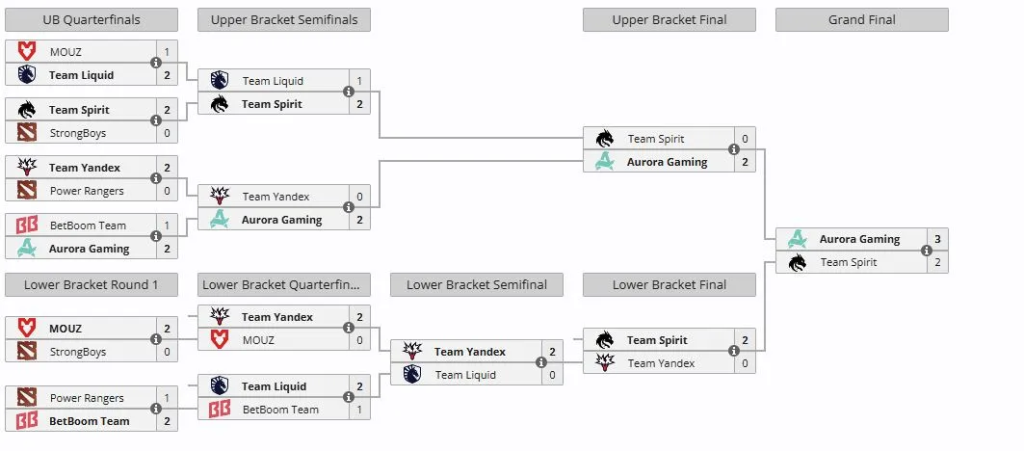Click the Lower Bracket Final info icon
1024x451 pixels.
[734, 351]
